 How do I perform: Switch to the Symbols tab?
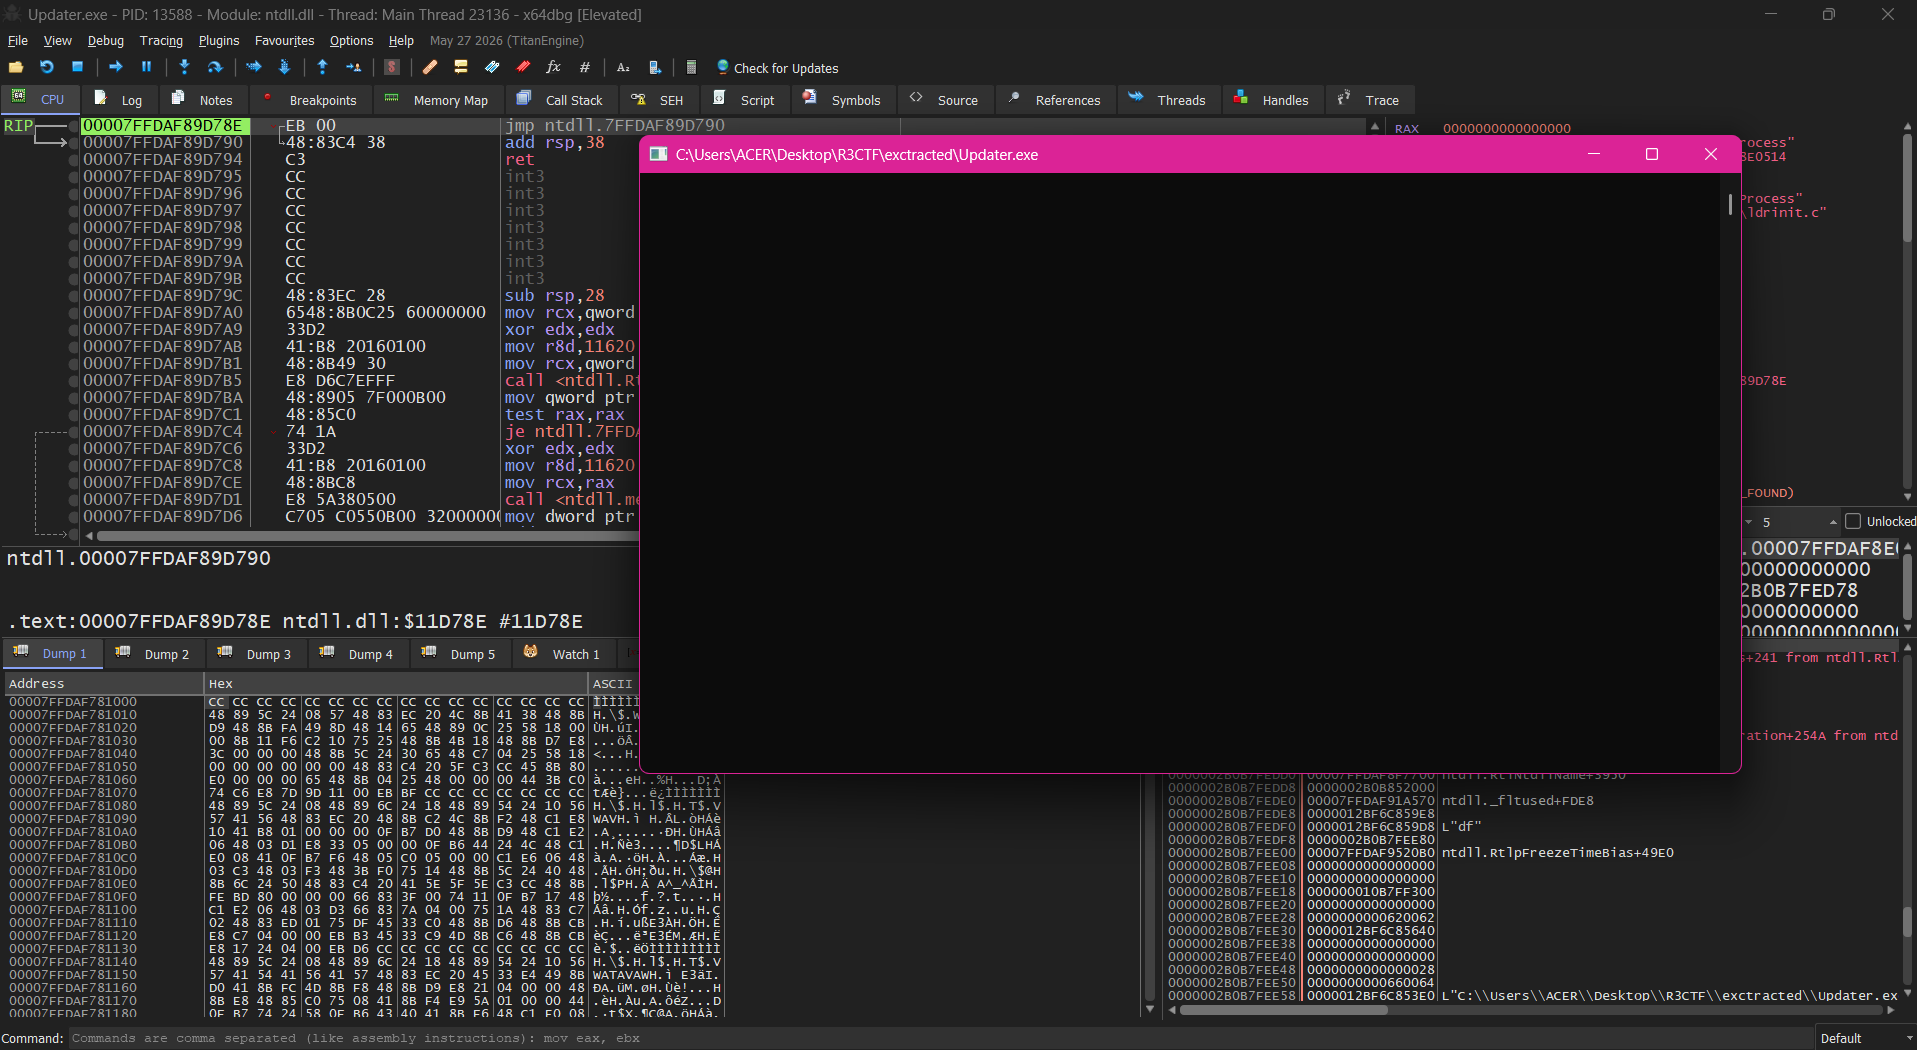(842, 100)
